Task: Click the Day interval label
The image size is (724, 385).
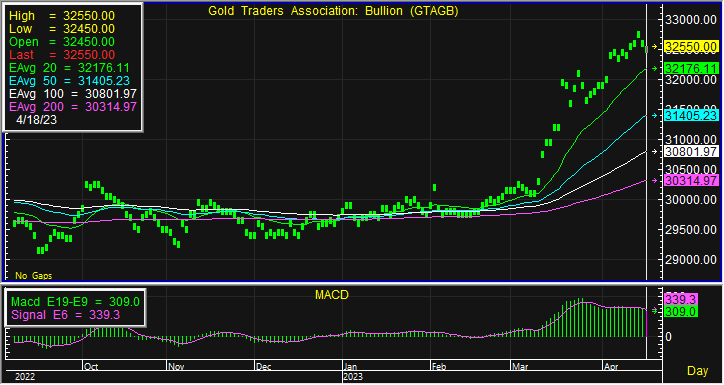Action: (698, 371)
